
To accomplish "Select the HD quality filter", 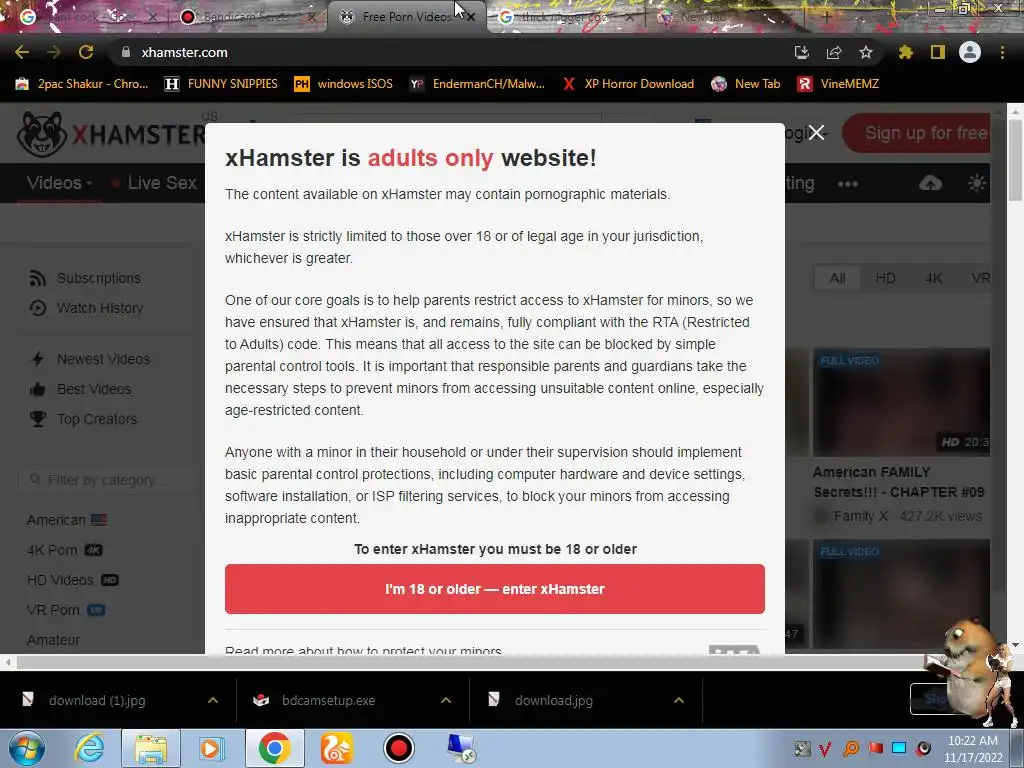I will [x=885, y=278].
